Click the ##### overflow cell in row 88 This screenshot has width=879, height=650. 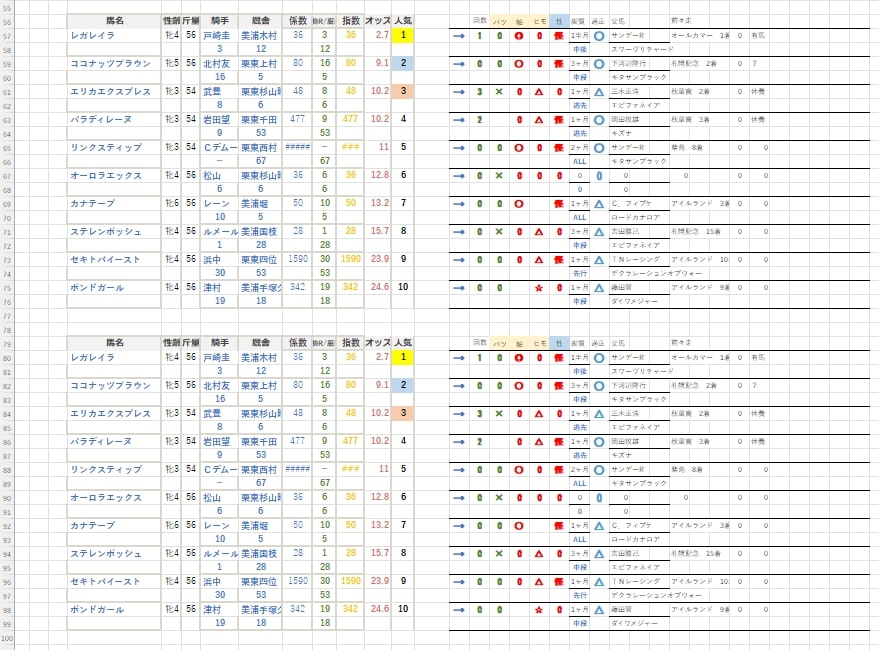tap(297, 469)
